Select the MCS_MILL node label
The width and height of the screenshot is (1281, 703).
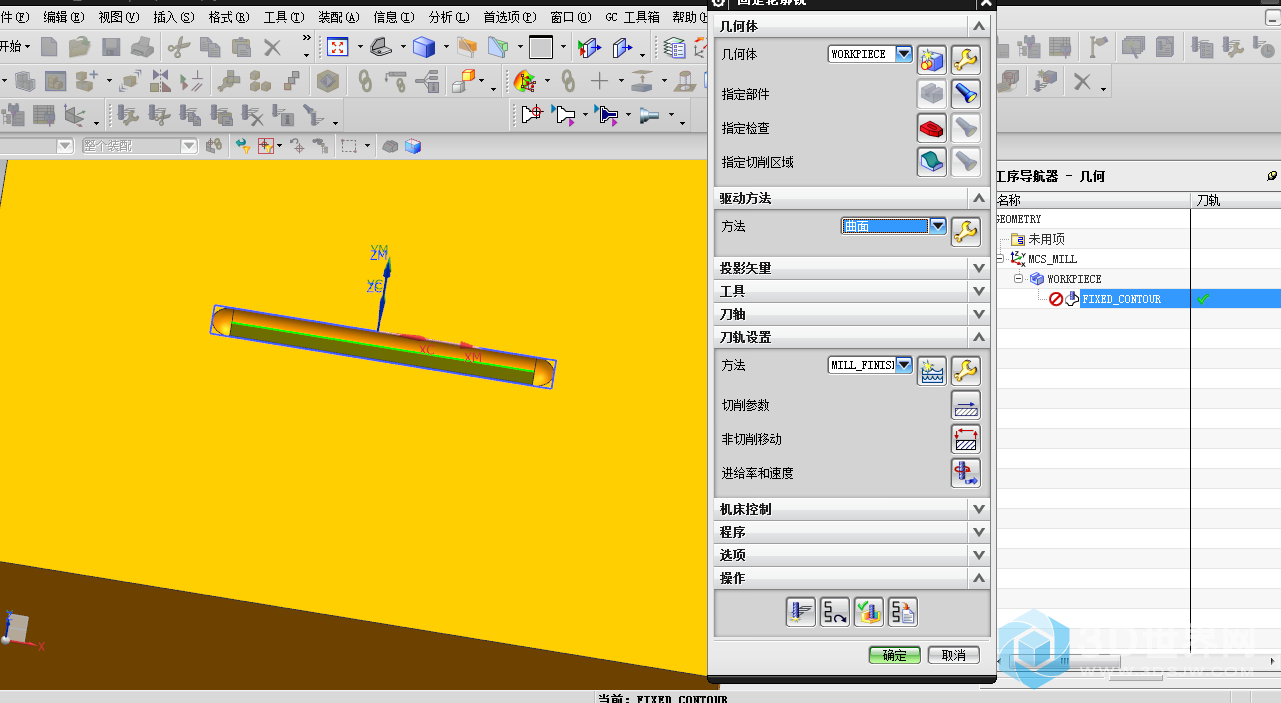tap(1052, 259)
